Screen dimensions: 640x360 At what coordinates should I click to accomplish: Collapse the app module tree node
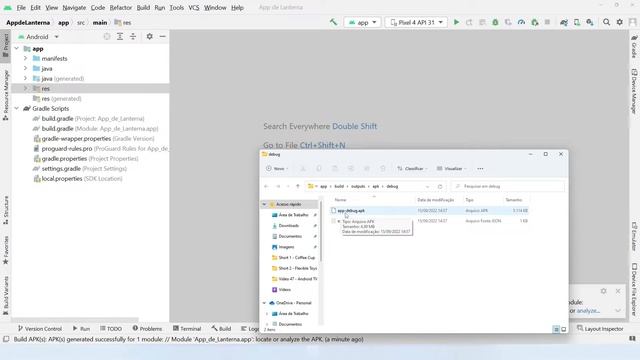[17, 49]
